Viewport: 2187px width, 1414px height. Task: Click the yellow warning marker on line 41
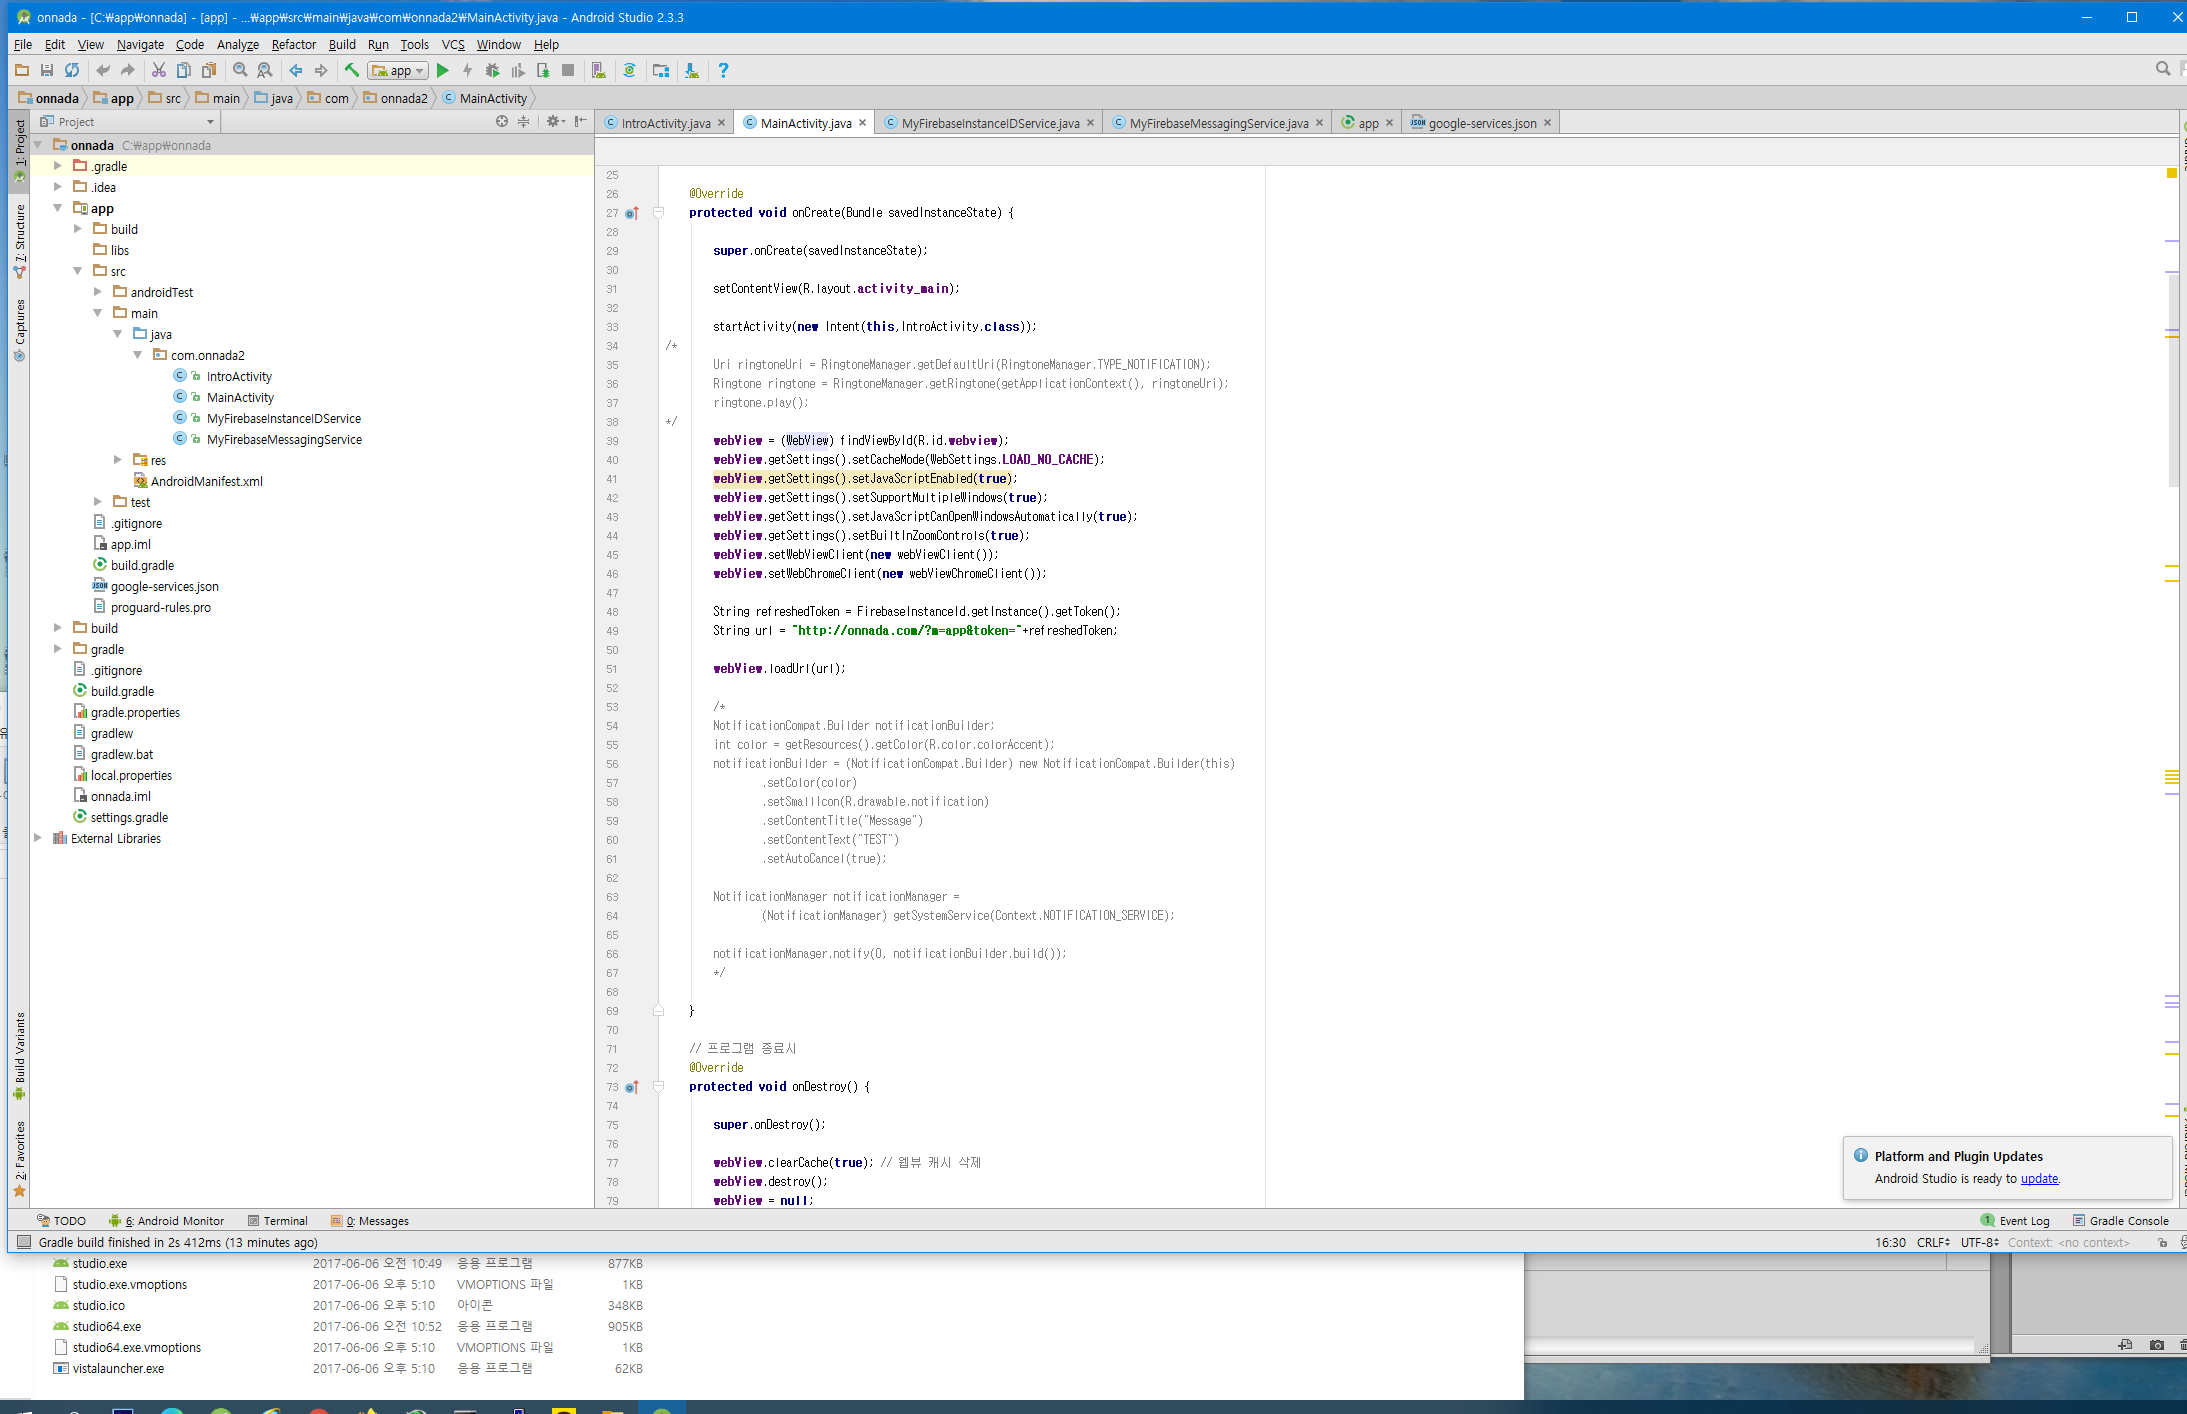pyautogui.click(x=2171, y=336)
